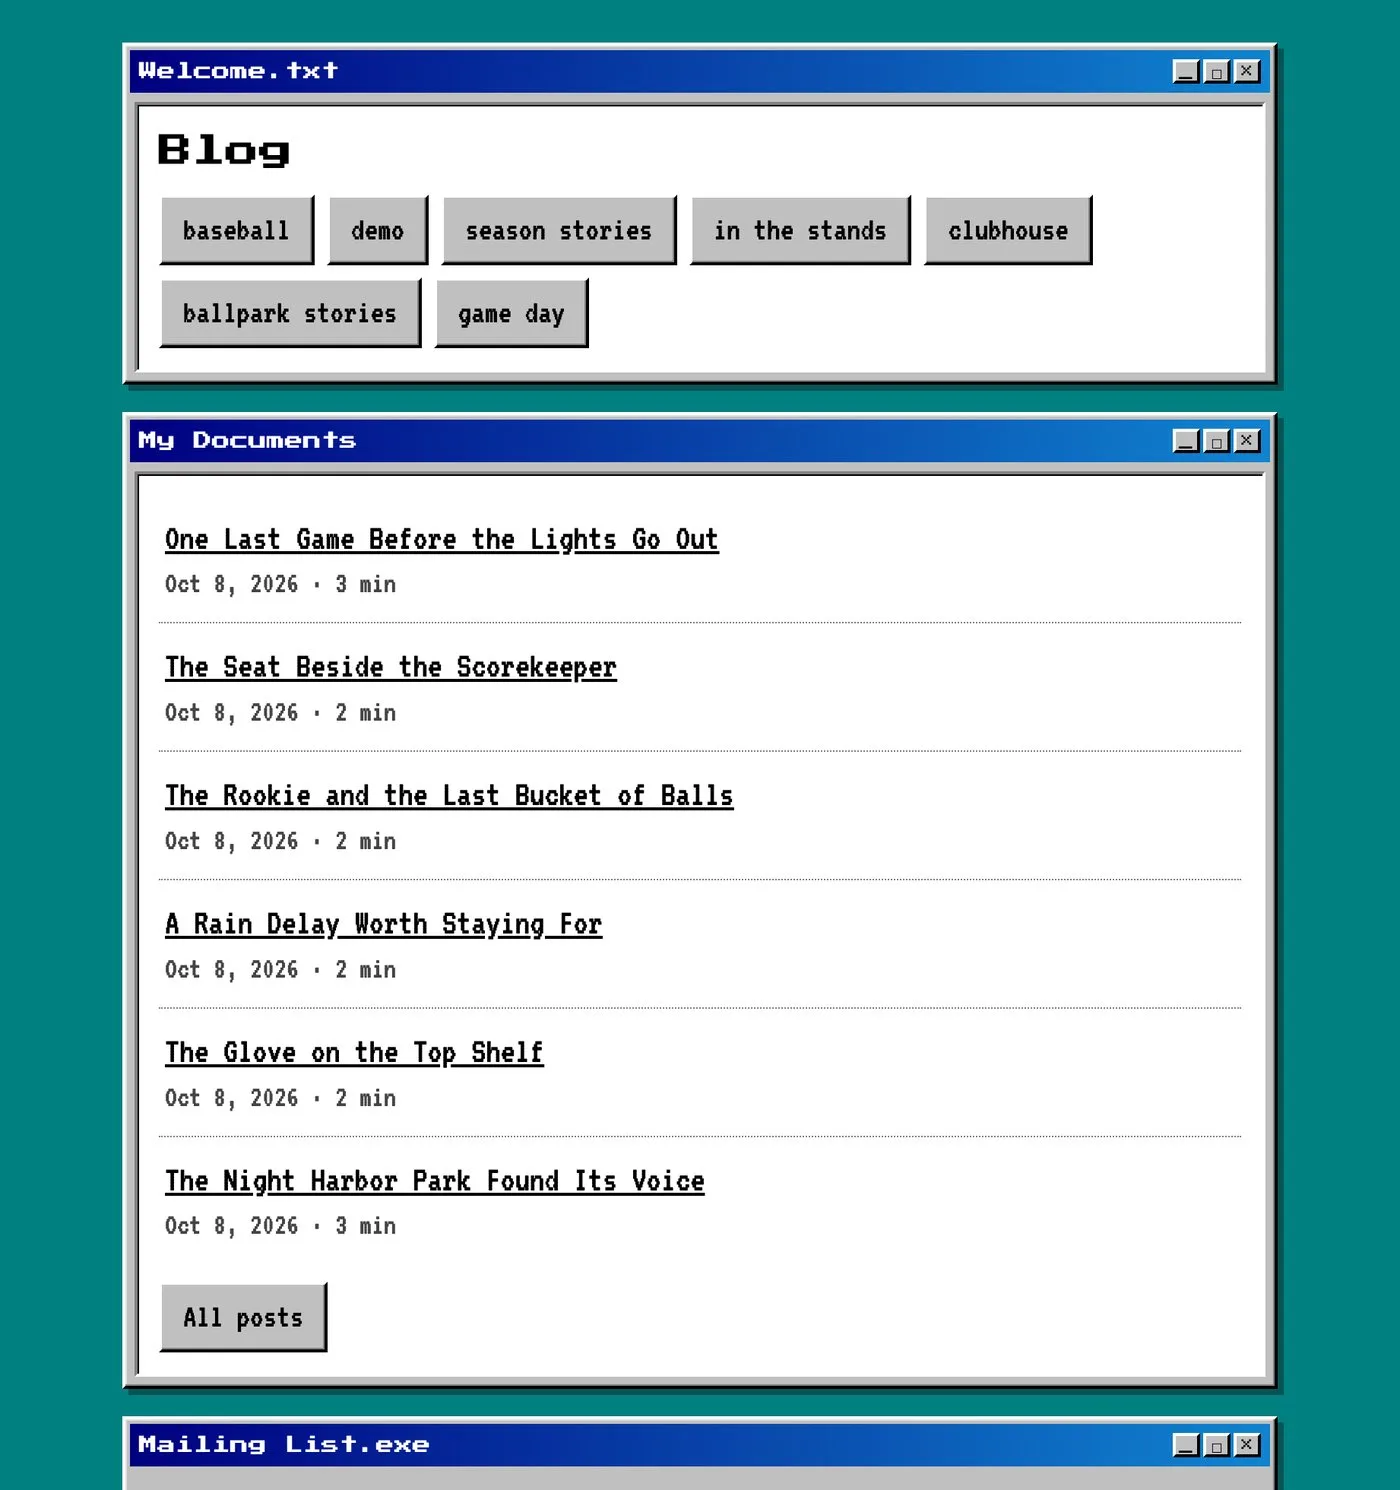Open The Glove on the Top Shelf post
The width and height of the screenshot is (1400, 1490).
(x=355, y=1053)
